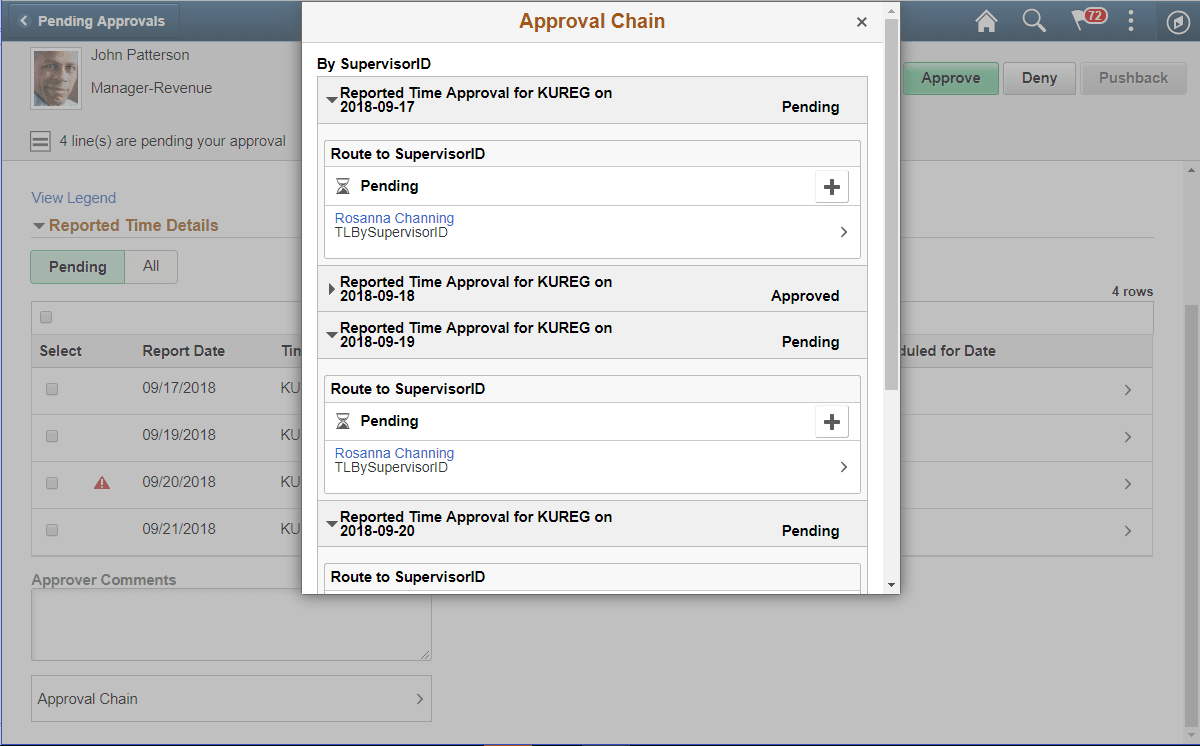Viewport: 1200px width, 746px height.
Task: Click the plus icon to insert an approver for 2018-09-17
Action: pos(832,186)
